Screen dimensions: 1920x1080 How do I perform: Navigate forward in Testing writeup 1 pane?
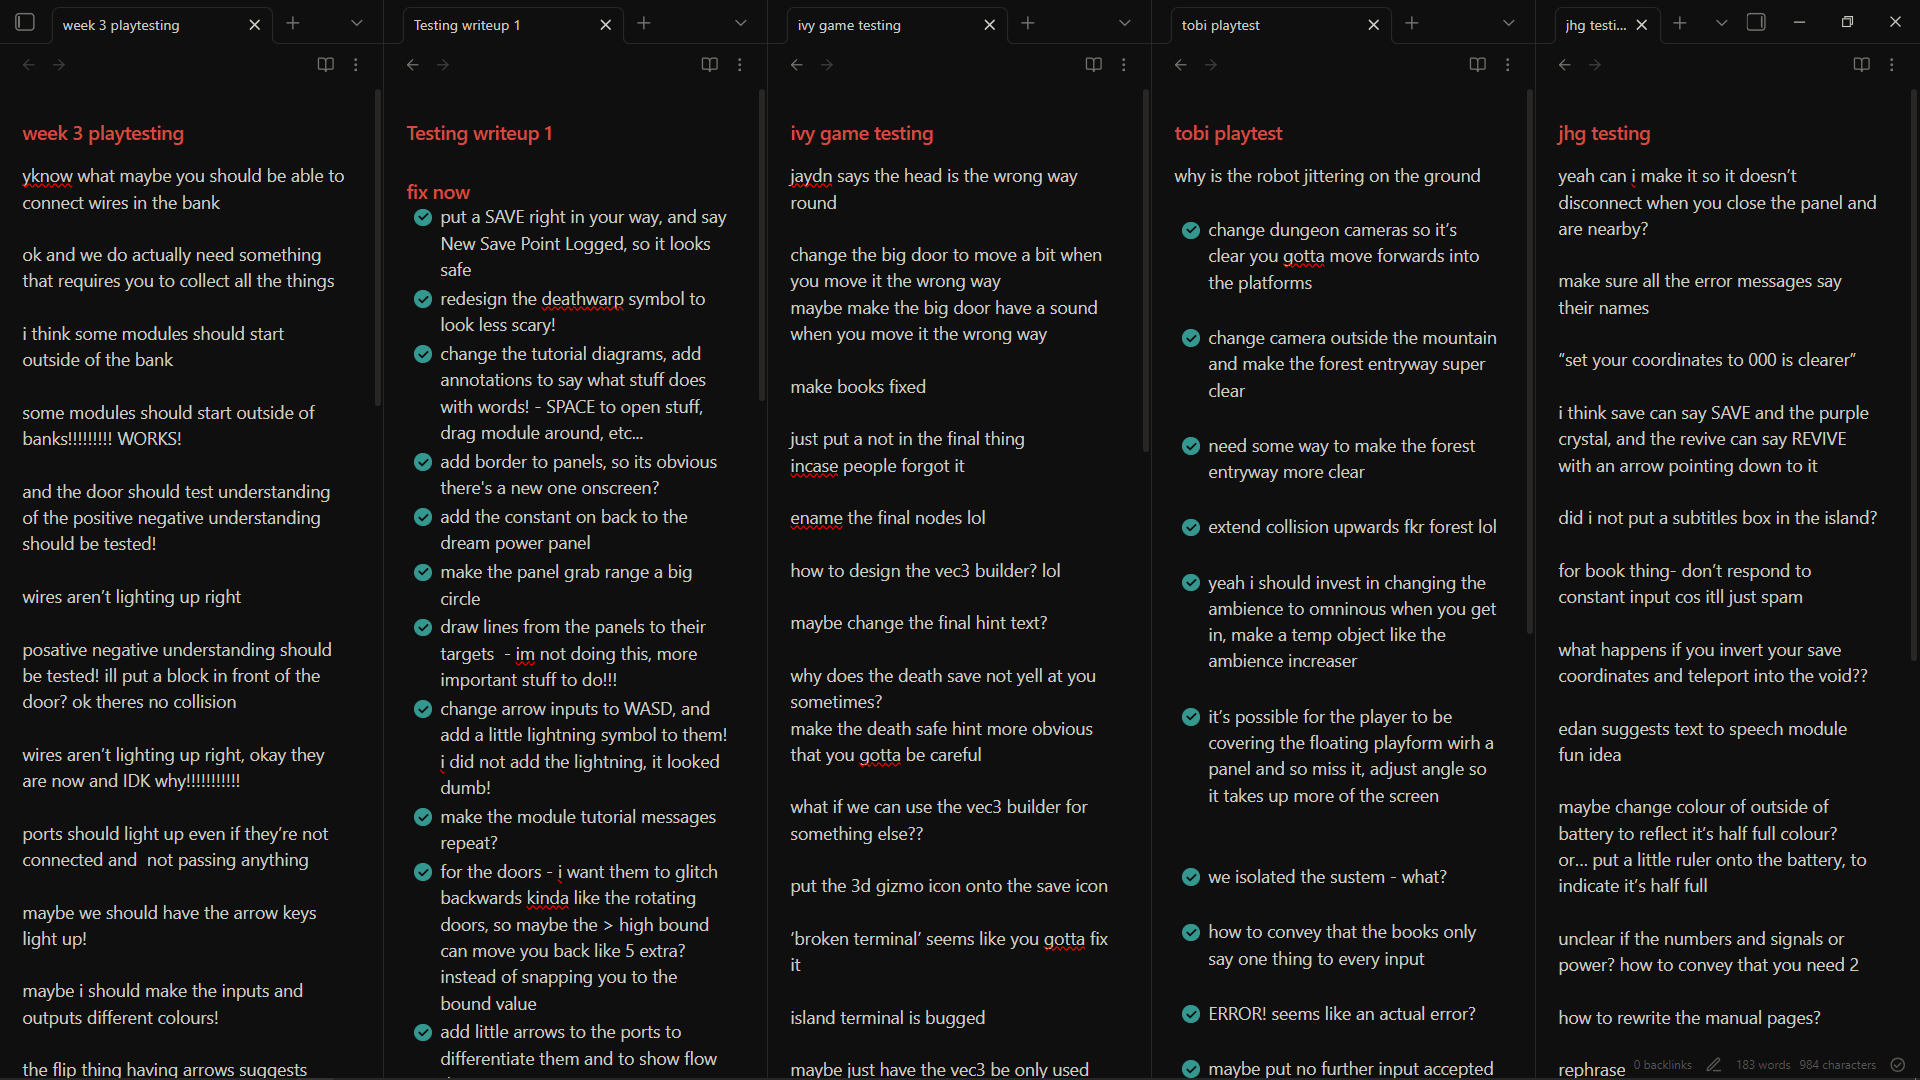click(443, 65)
